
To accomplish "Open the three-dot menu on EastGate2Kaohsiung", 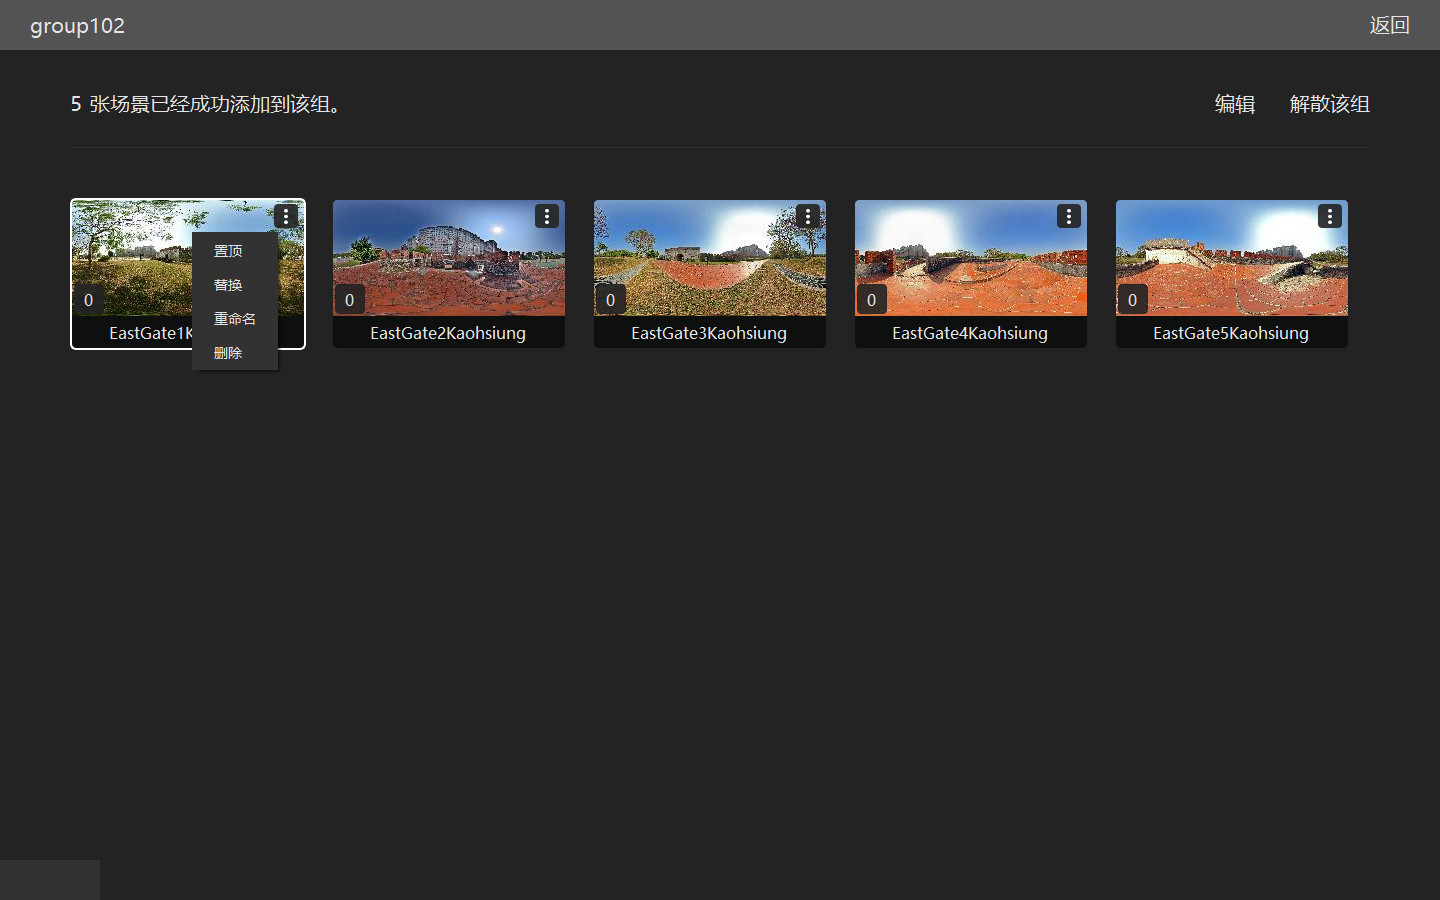I will point(547,216).
